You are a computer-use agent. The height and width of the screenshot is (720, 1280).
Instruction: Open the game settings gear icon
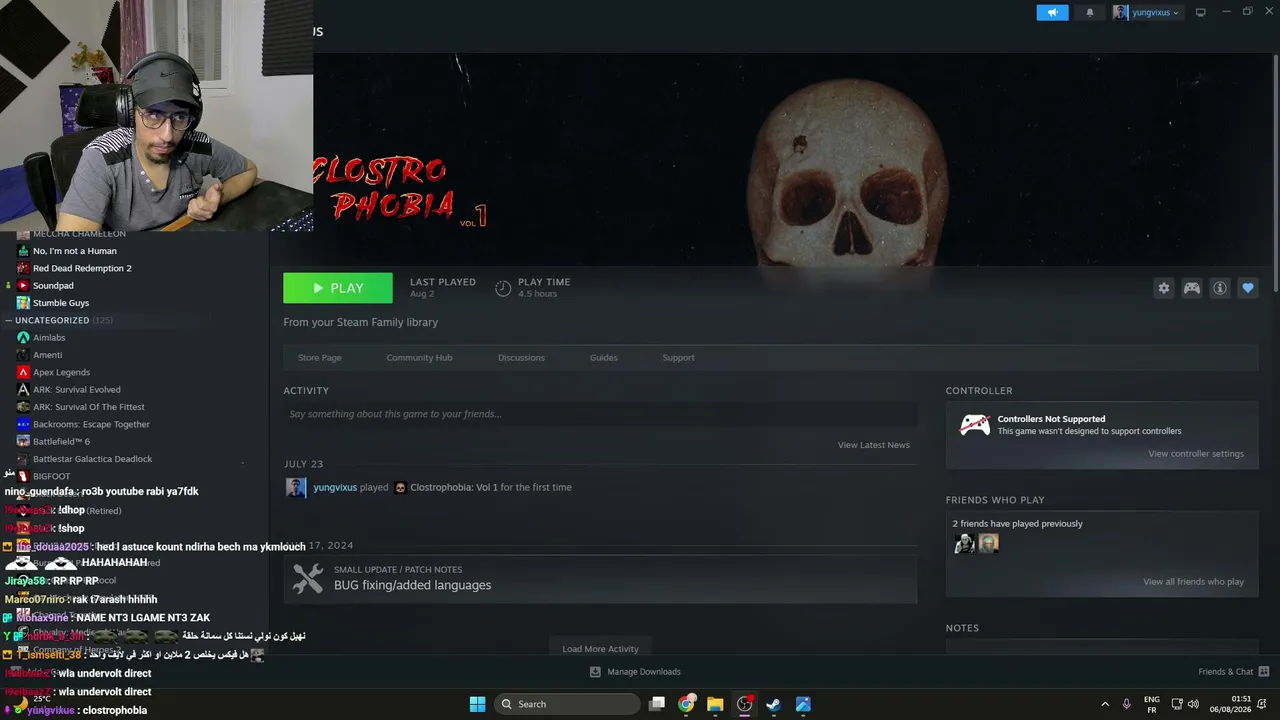point(1163,288)
